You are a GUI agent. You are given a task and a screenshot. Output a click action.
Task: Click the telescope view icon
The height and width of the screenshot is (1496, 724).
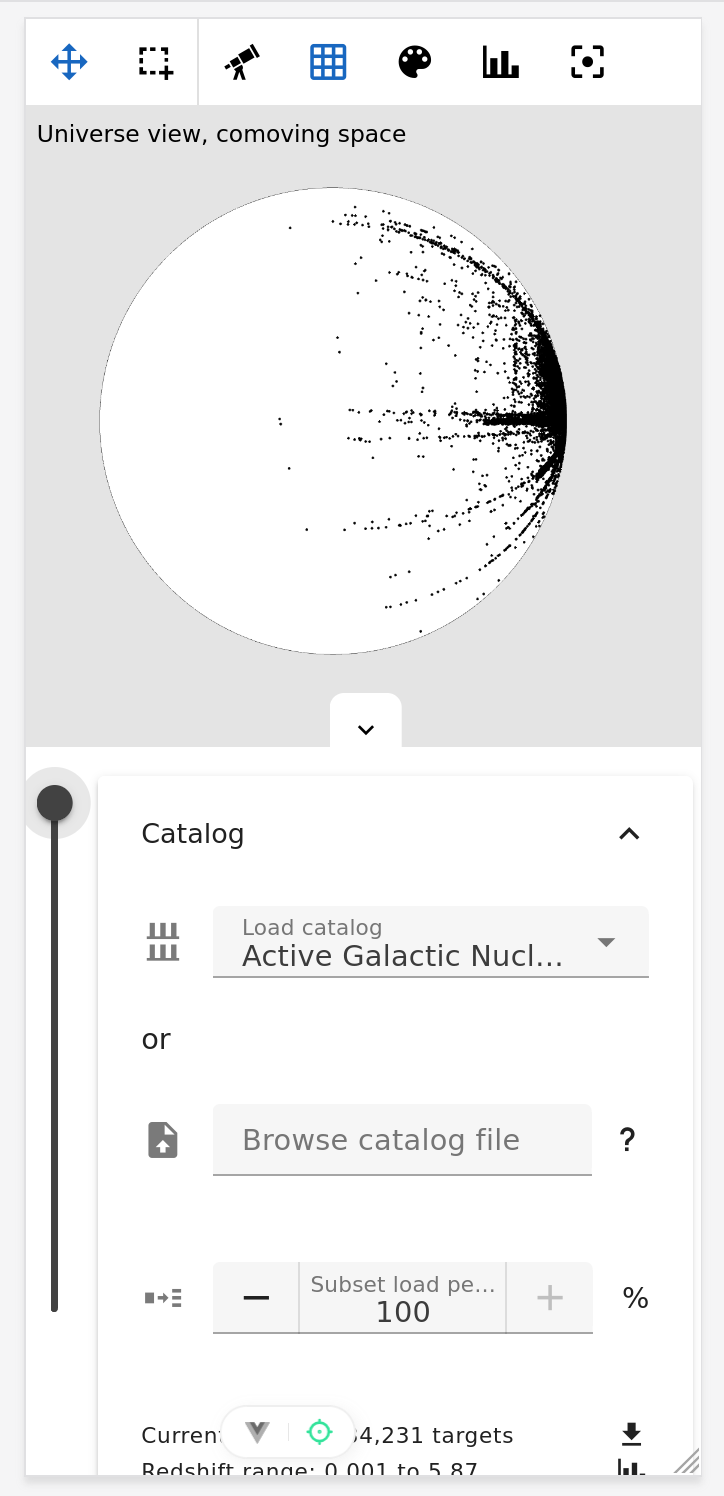click(x=242, y=62)
